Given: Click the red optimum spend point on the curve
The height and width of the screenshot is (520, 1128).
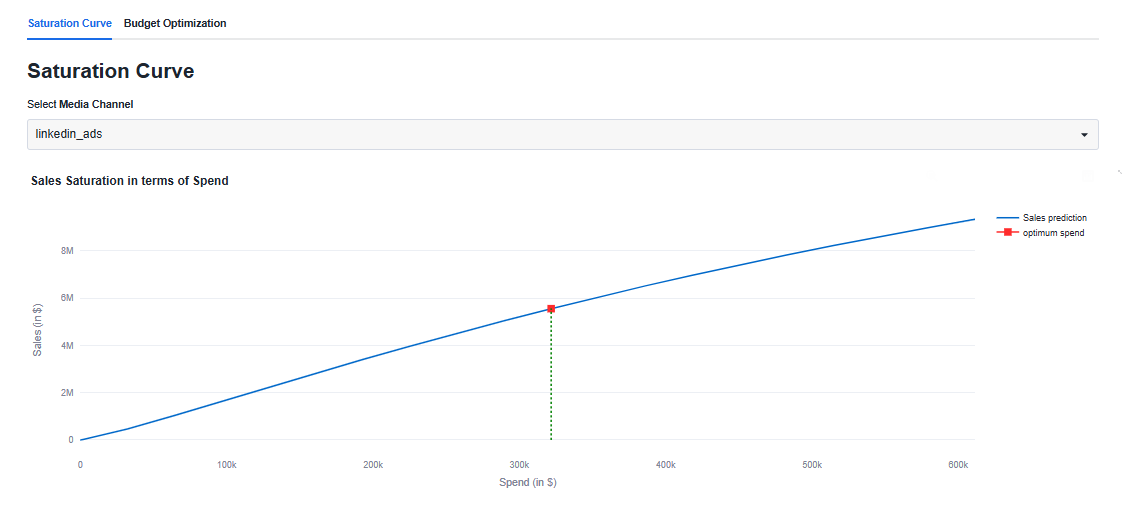Looking at the screenshot, I should [x=551, y=309].
